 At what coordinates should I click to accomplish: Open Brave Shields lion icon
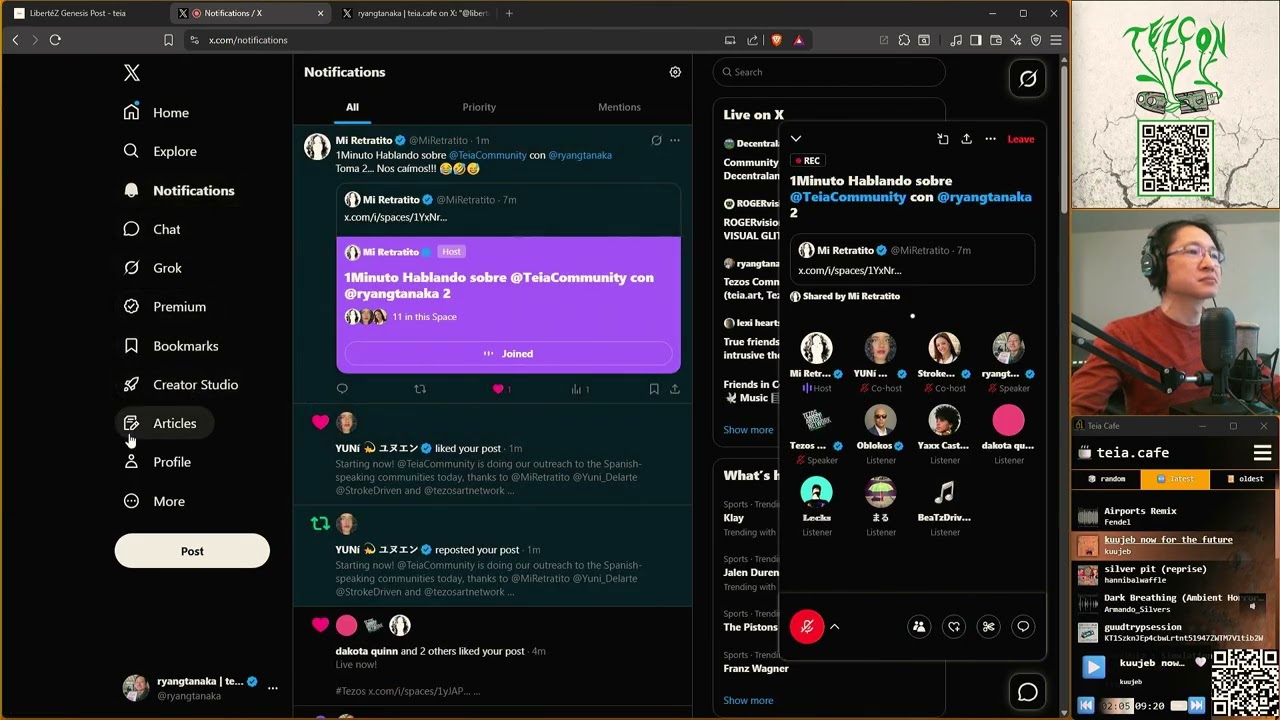pyautogui.click(x=777, y=40)
